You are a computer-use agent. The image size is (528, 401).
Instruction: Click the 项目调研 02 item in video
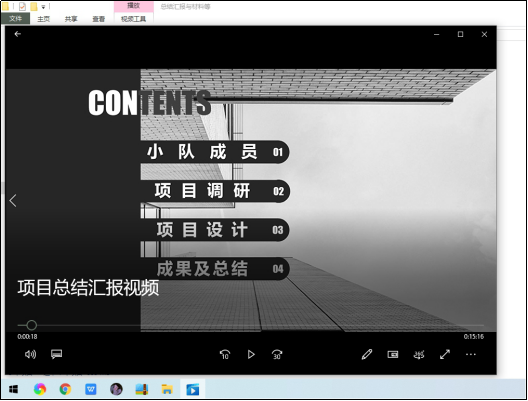pyautogui.click(x=215, y=191)
